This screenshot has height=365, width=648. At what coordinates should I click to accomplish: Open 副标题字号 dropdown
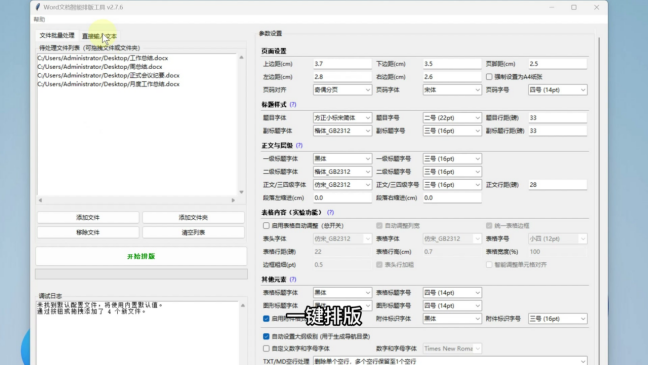coord(452,131)
